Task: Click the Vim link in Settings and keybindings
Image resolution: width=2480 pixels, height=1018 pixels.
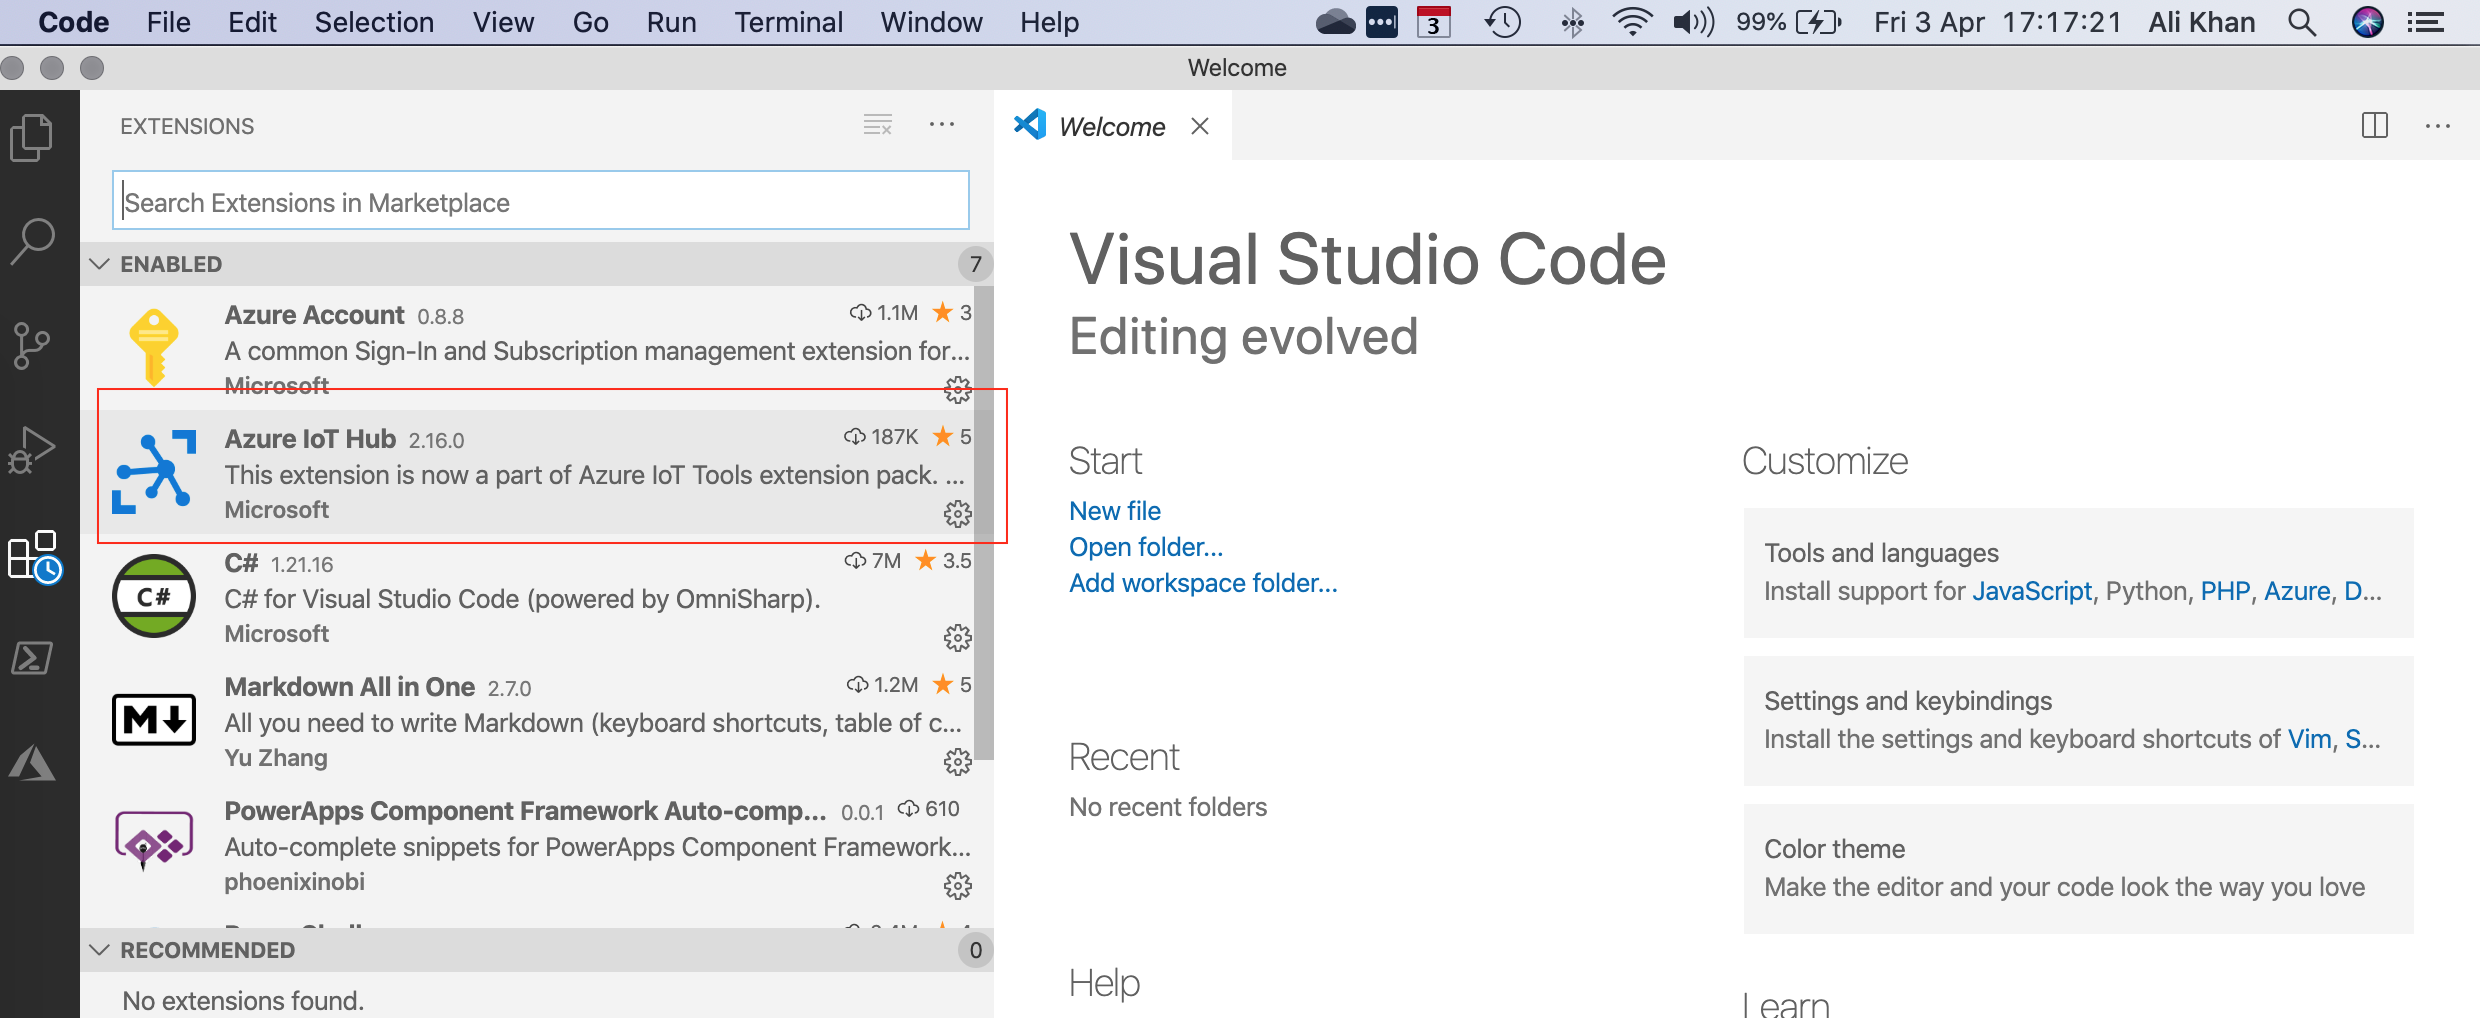Action: click(2310, 739)
